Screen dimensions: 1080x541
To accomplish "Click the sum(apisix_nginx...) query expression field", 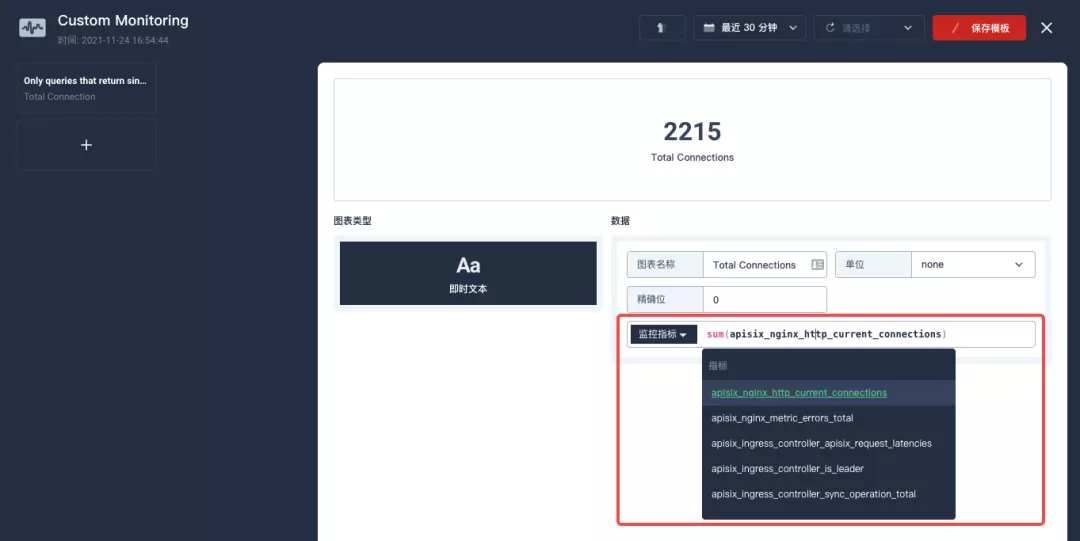I will coord(866,334).
